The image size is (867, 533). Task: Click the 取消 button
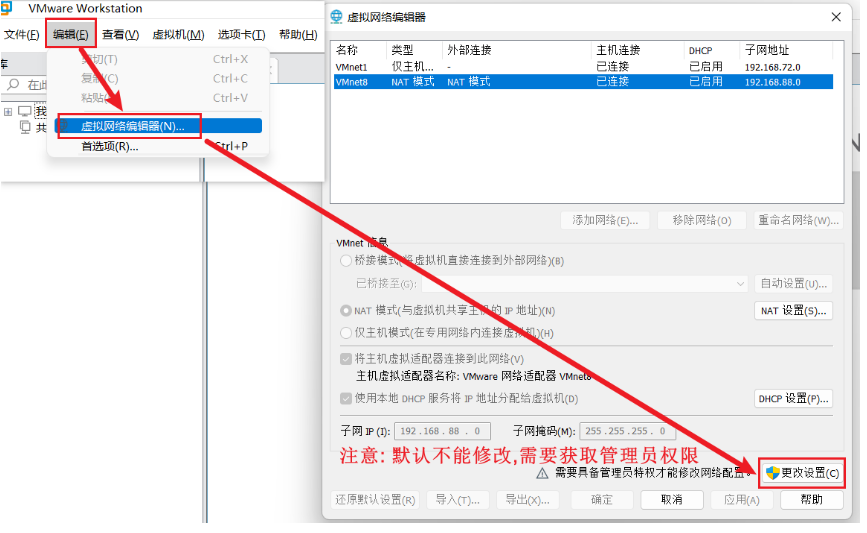click(x=672, y=500)
